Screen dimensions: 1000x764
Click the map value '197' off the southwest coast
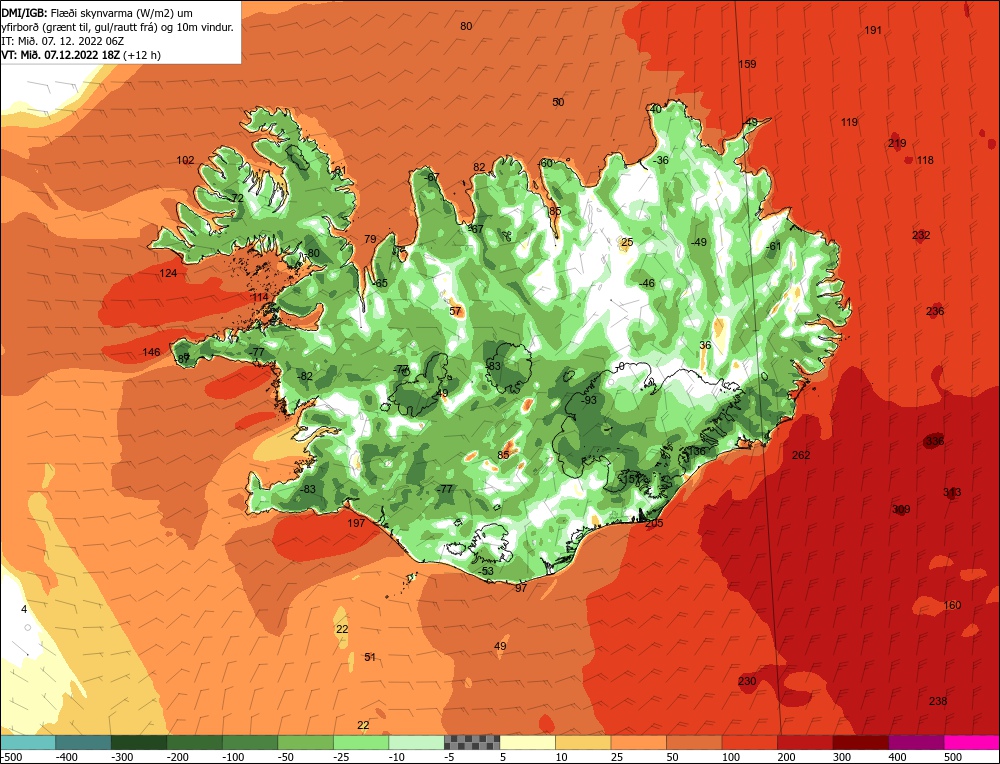(x=356, y=523)
